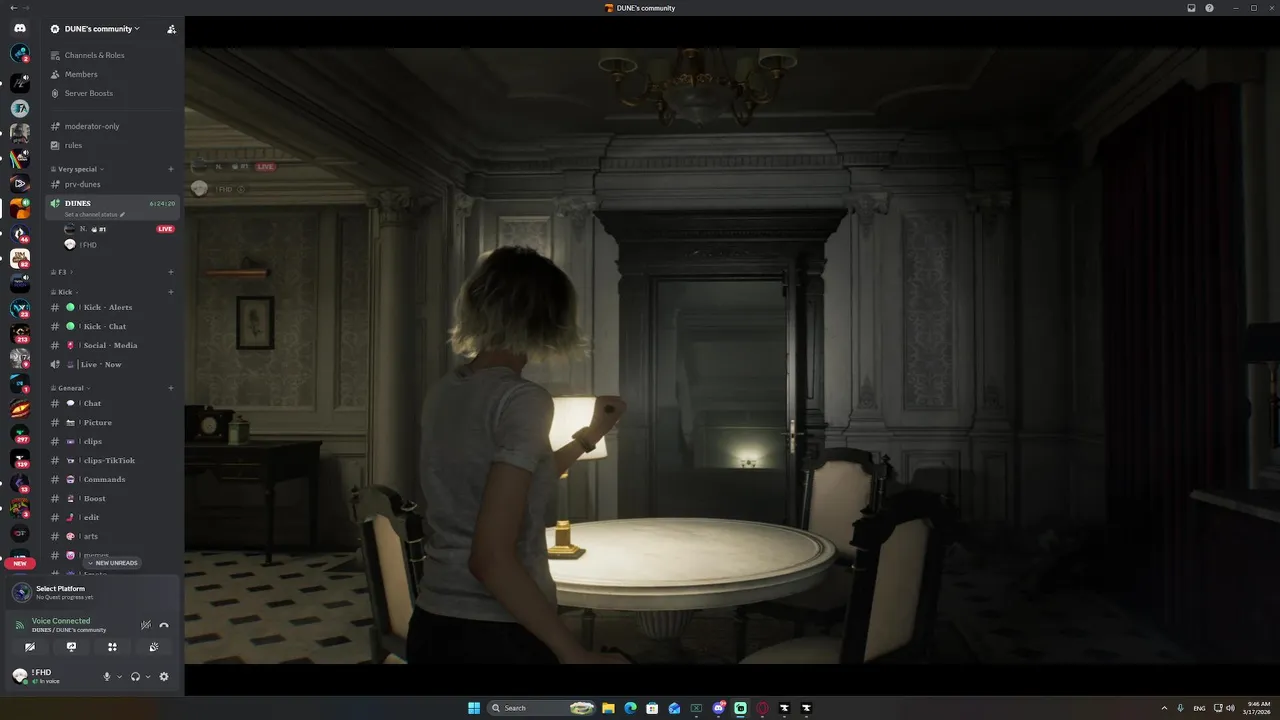Select the streaming user with LIVE badge

click(x=120, y=229)
